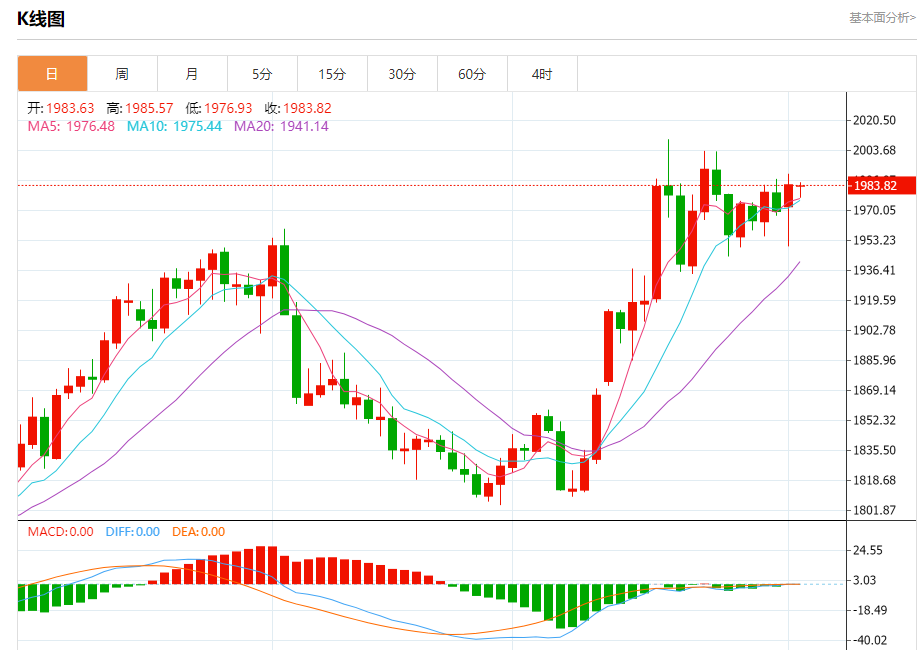Open the 5分 interval tab

click(262, 74)
